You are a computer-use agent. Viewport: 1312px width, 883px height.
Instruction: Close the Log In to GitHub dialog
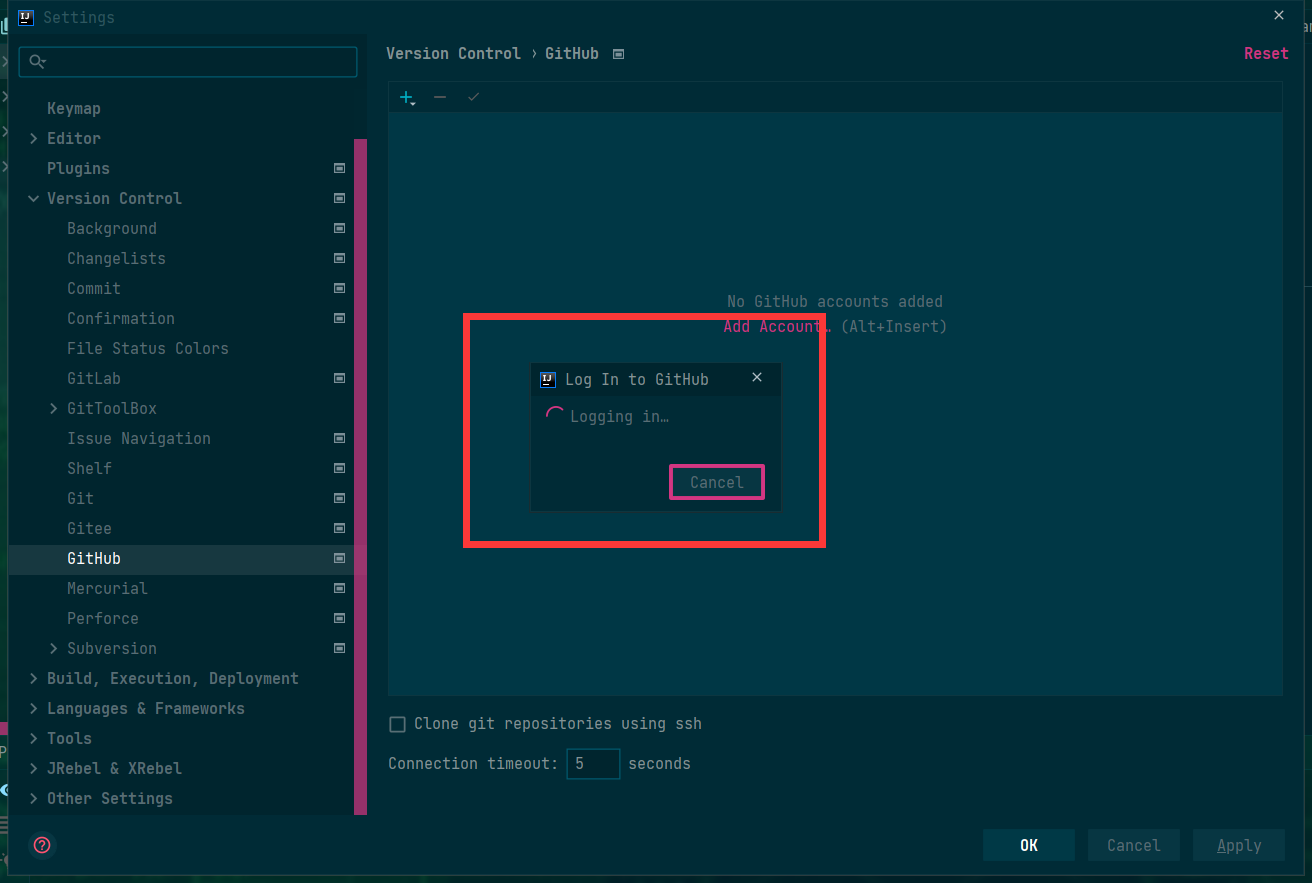[757, 377]
